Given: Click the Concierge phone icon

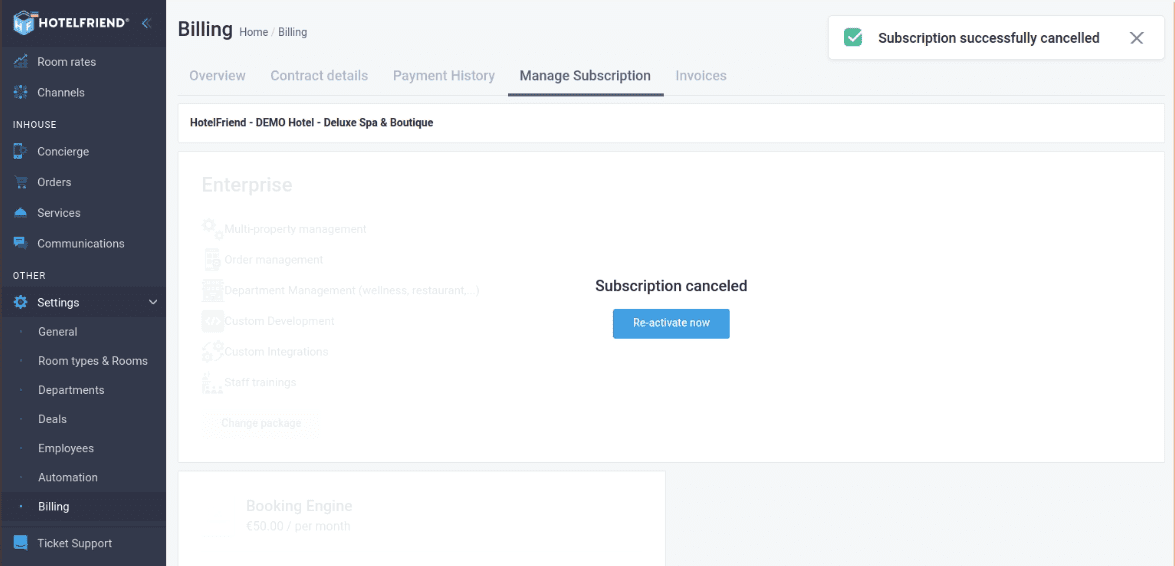Looking at the screenshot, I should click(21, 151).
